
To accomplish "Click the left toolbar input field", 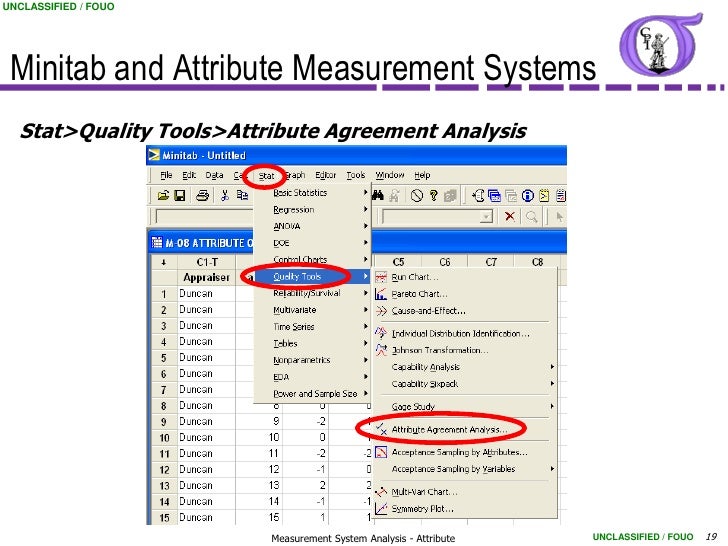I will (x=205, y=216).
